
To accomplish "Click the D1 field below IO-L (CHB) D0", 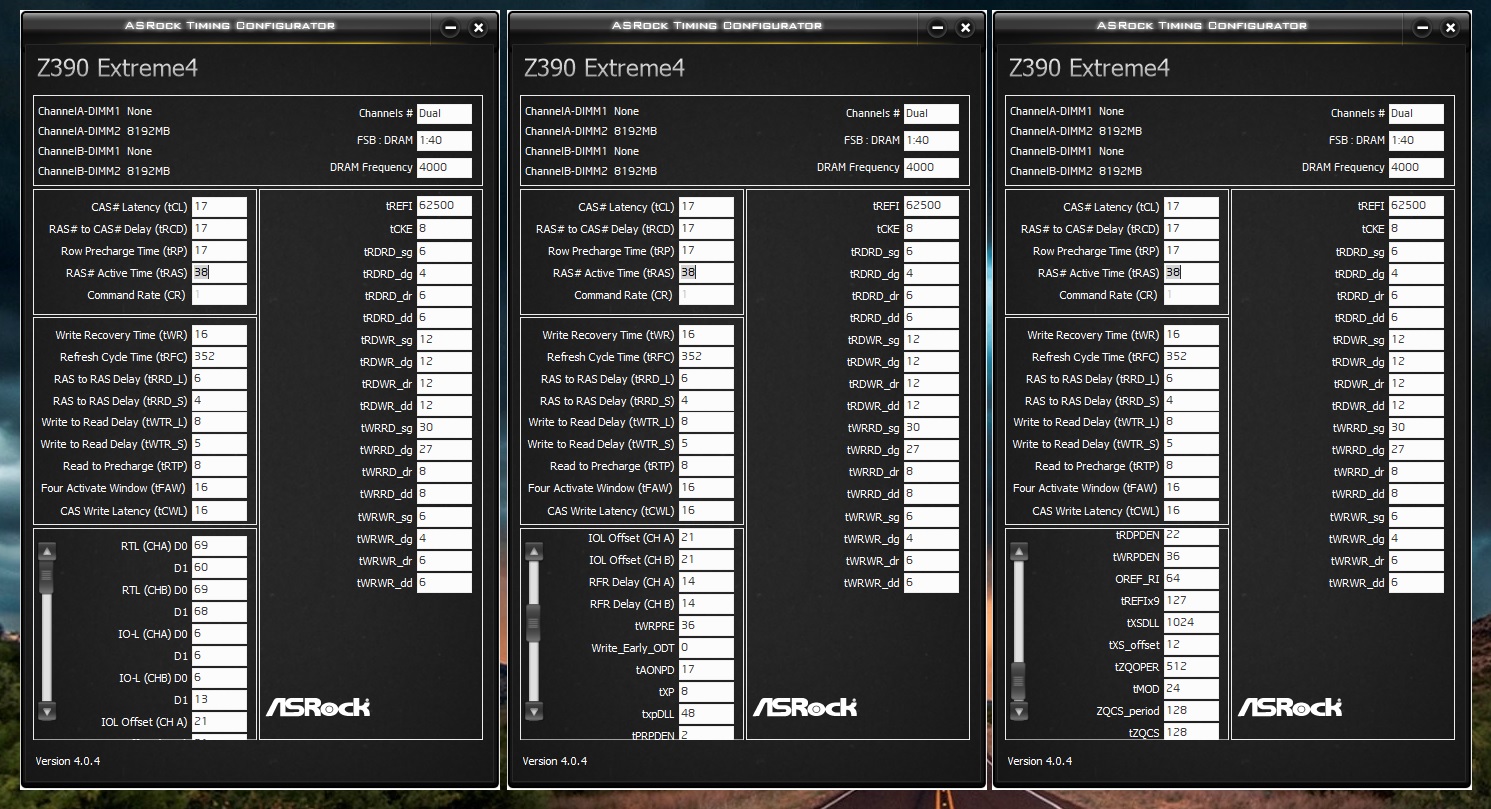I will click(x=219, y=700).
